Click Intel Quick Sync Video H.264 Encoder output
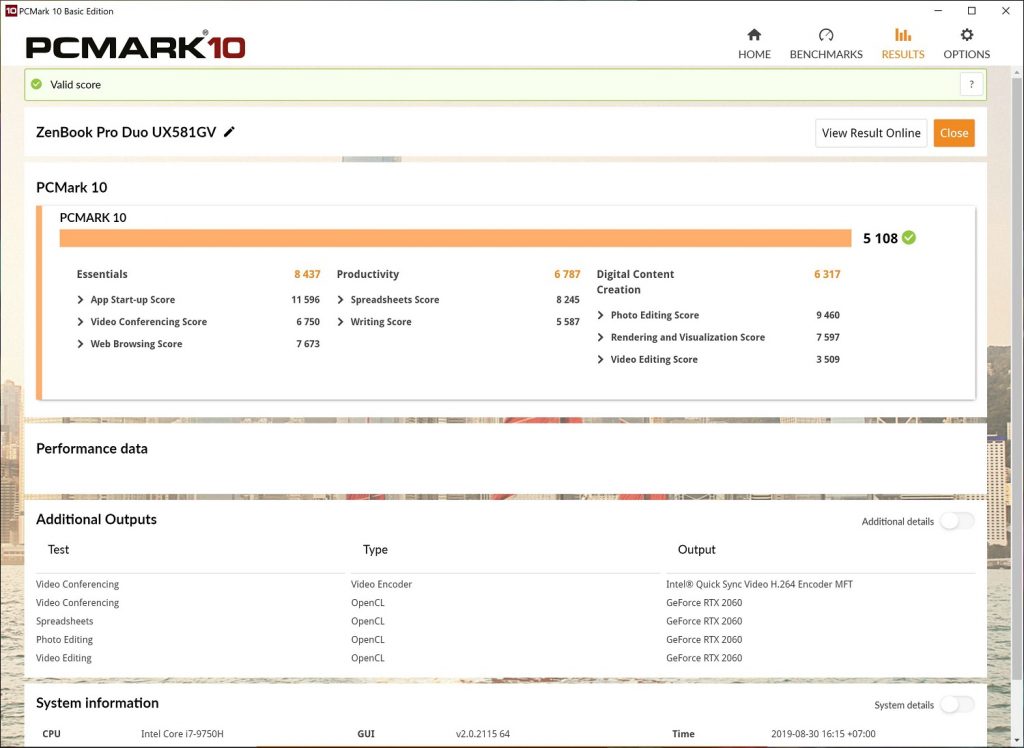 759,585
